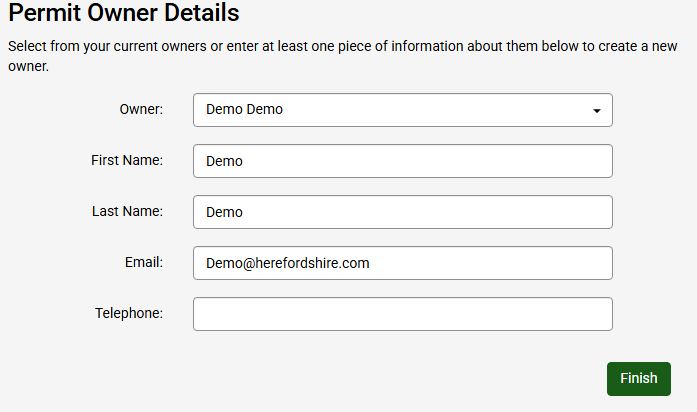Click into the Last Name text box
Screen dimensions: 697x412
(x=402, y=212)
